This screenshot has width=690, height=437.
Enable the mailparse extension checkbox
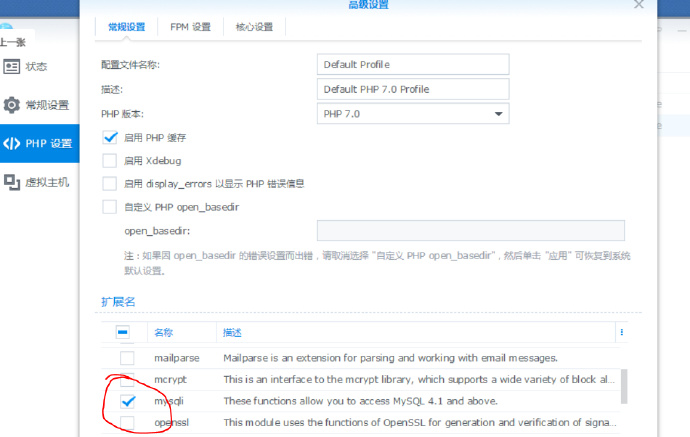coord(127,358)
